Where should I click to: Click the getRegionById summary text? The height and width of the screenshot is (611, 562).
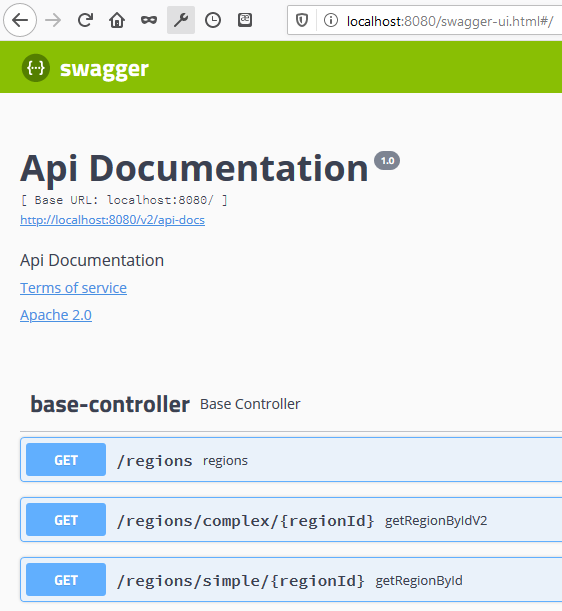tap(419, 581)
